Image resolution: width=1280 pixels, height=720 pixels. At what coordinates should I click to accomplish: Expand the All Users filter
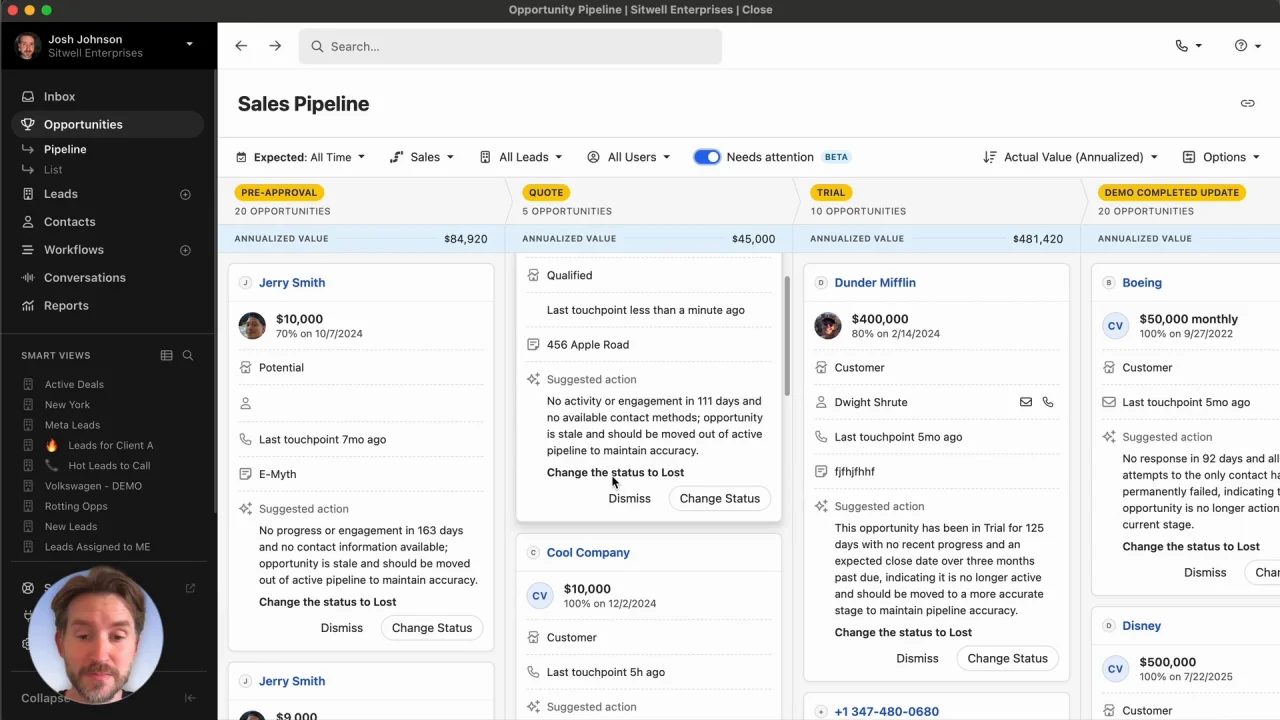[x=629, y=157]
